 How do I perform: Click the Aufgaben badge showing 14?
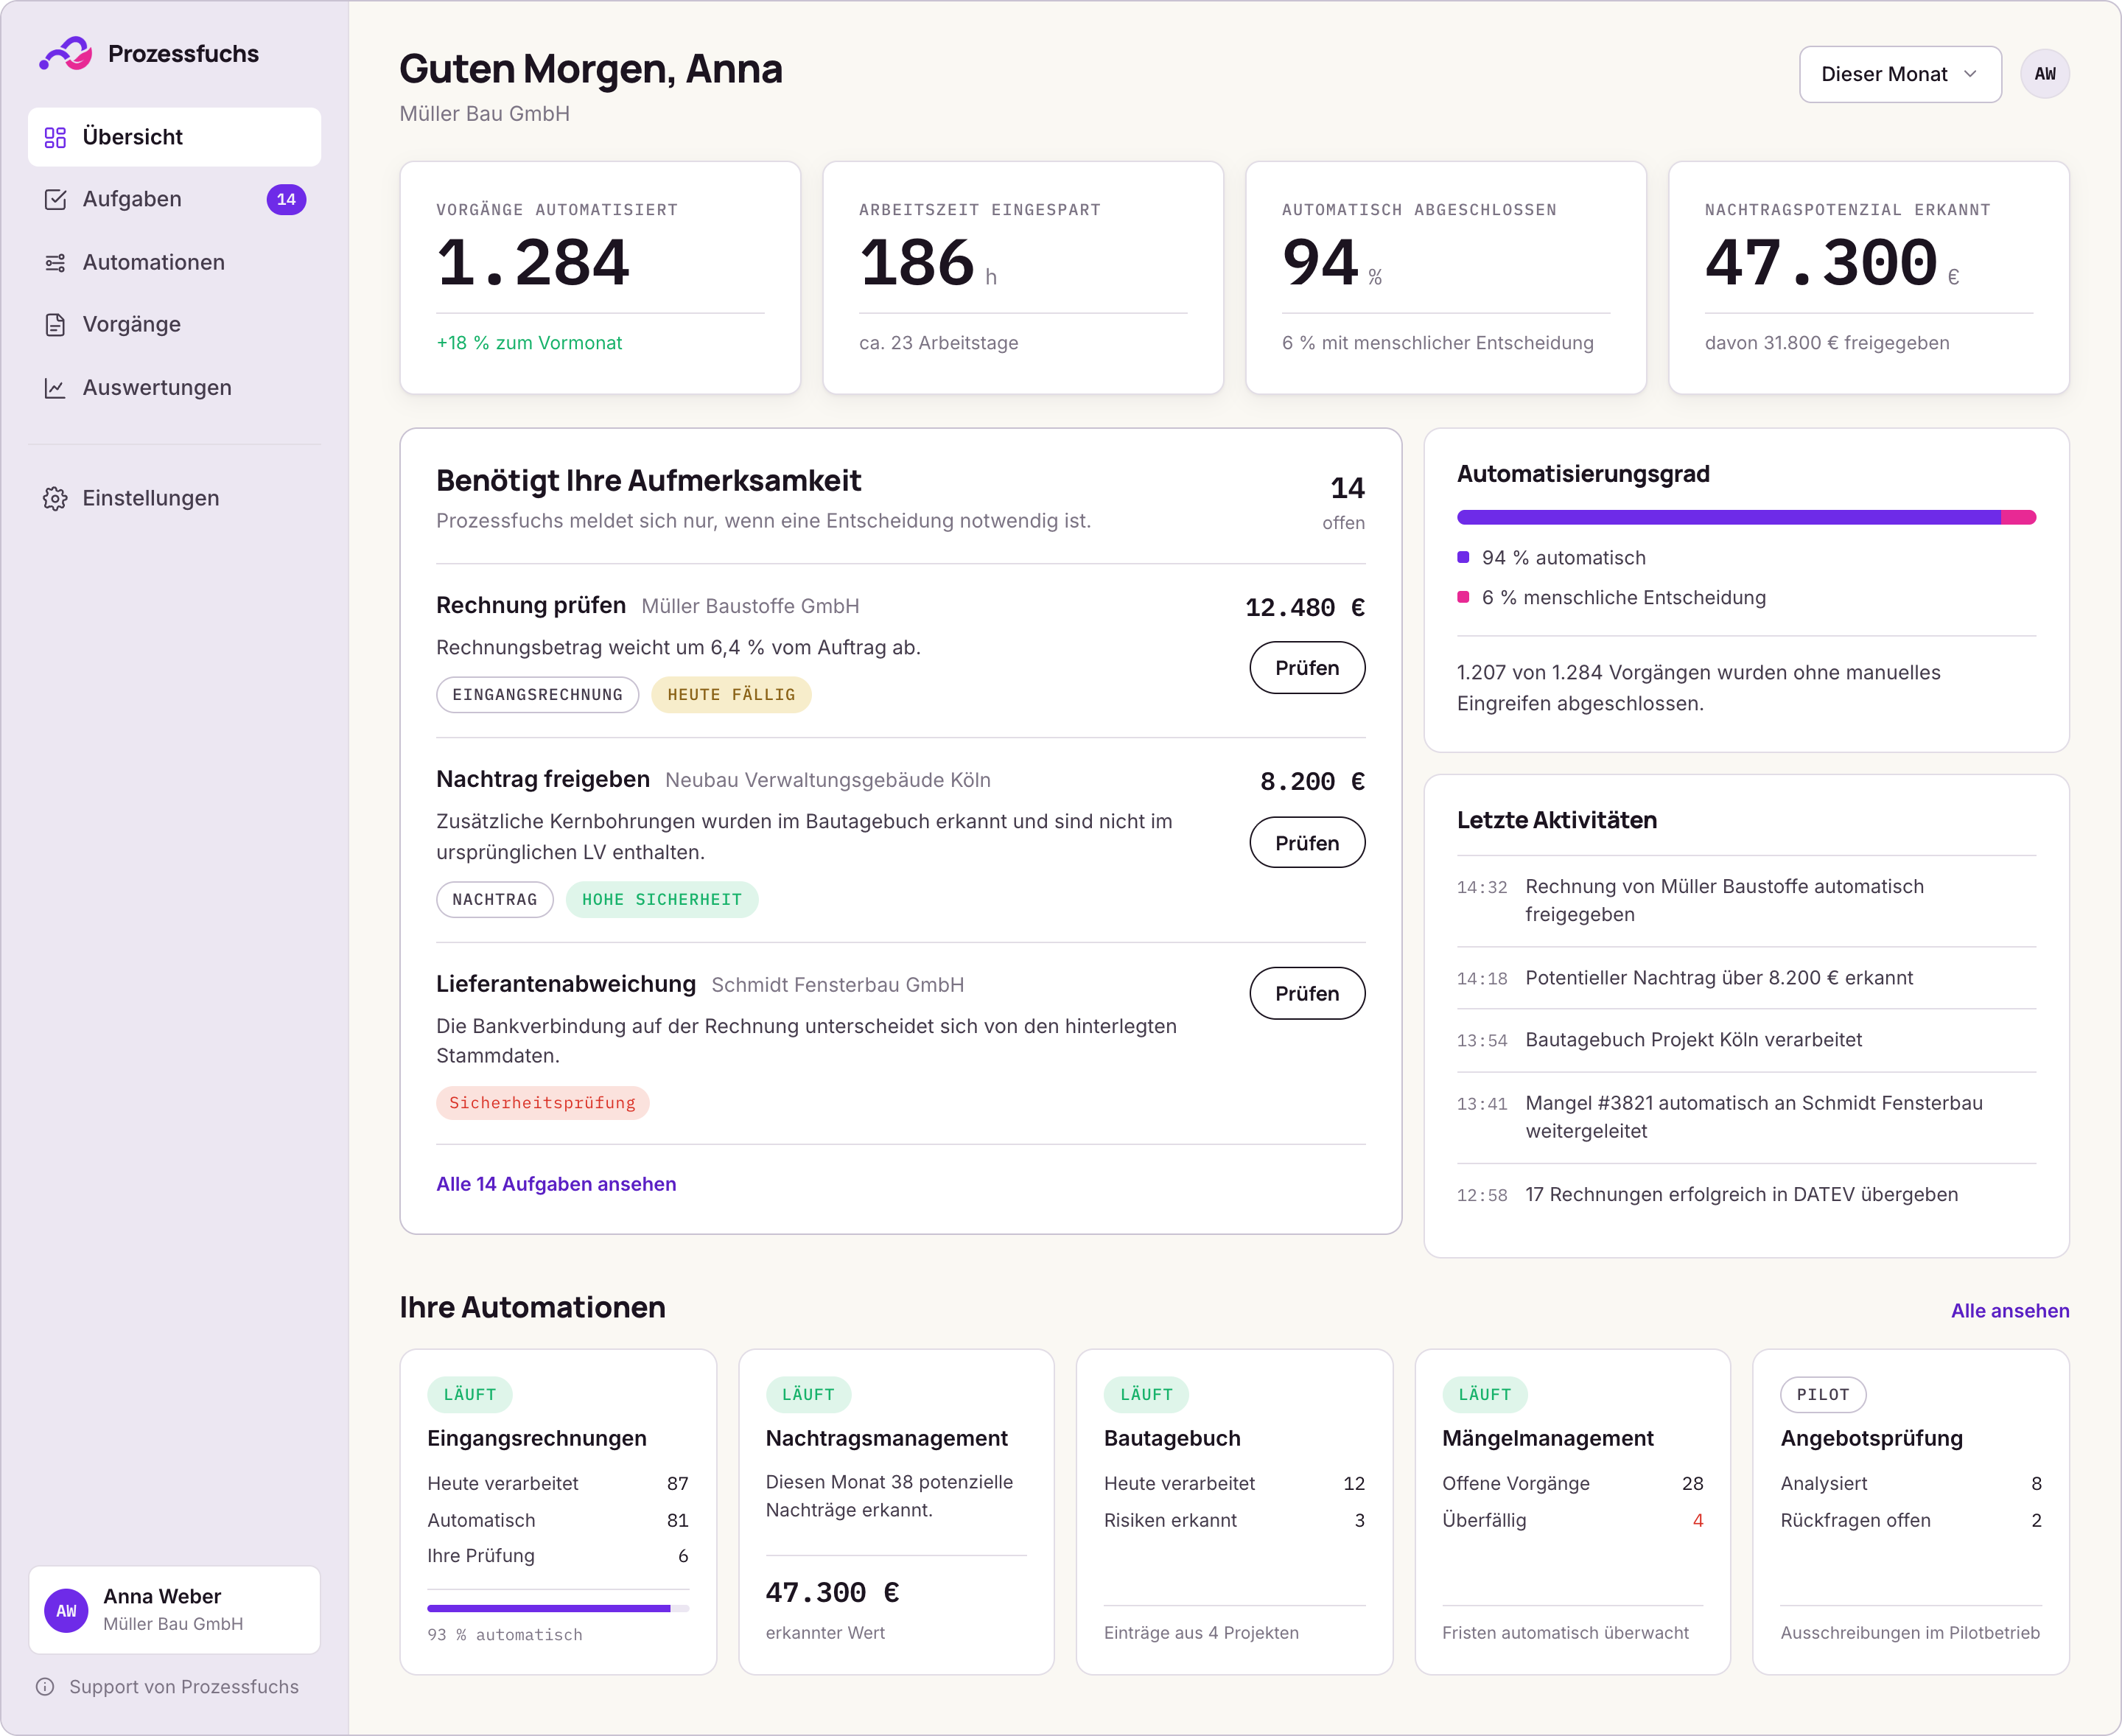(286, 199)
